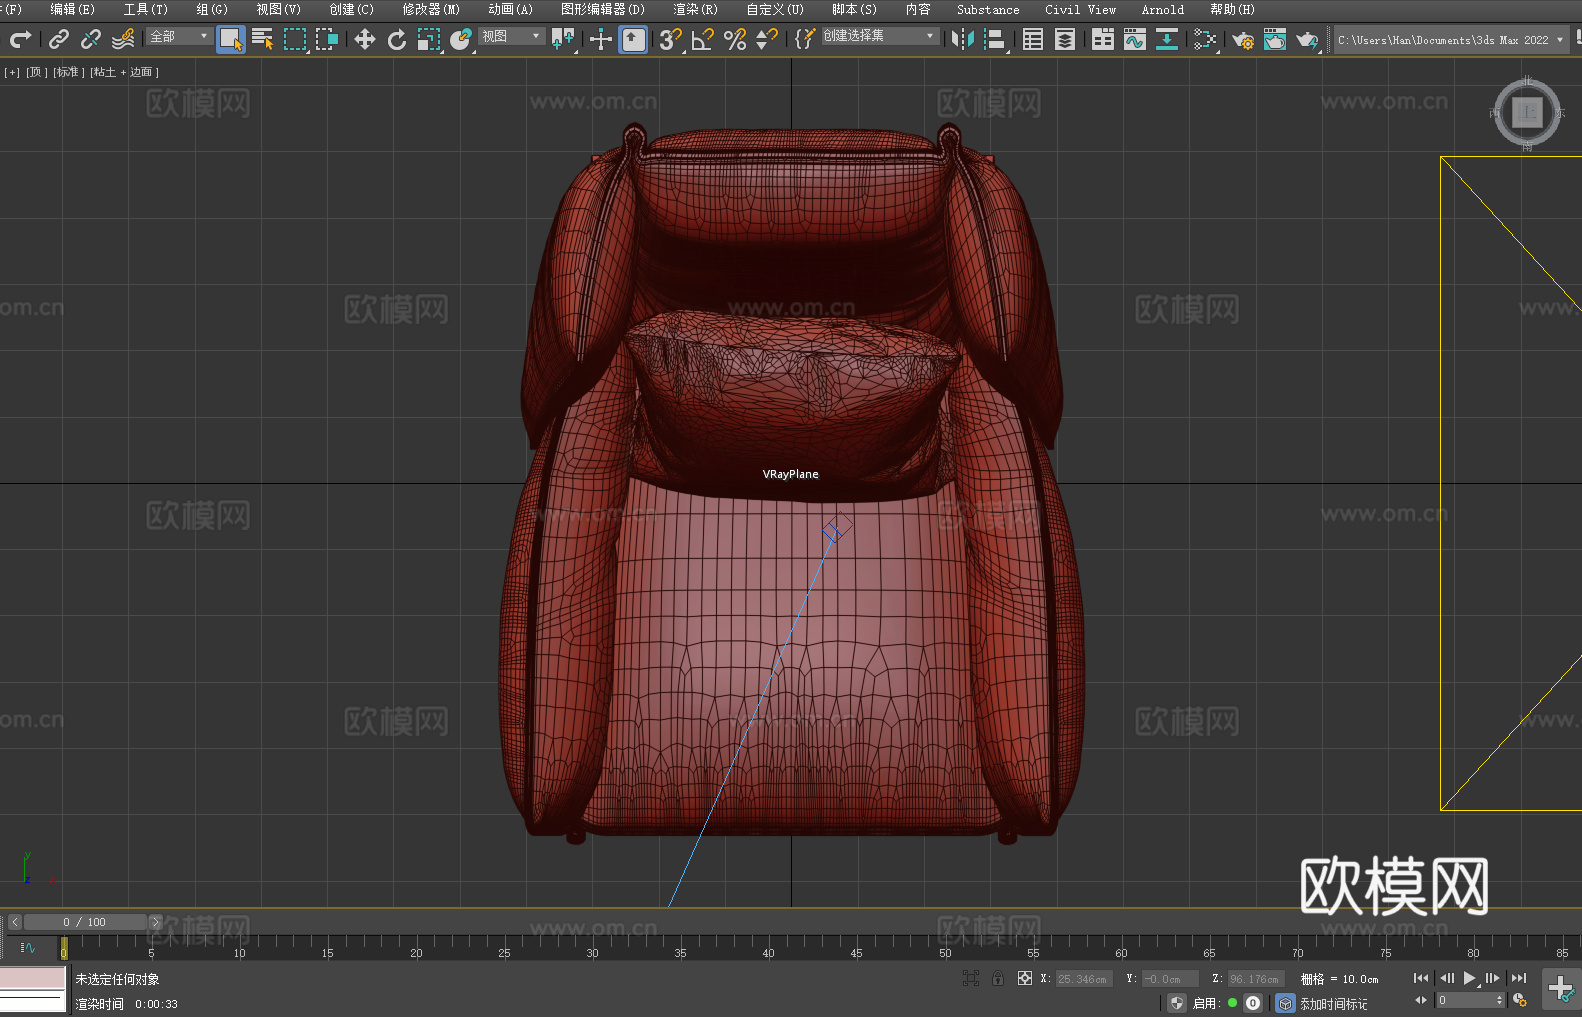The image size is (1582, 1017).
Task: Open the 图形编辑器(D) menu
Action: (602, 9)
